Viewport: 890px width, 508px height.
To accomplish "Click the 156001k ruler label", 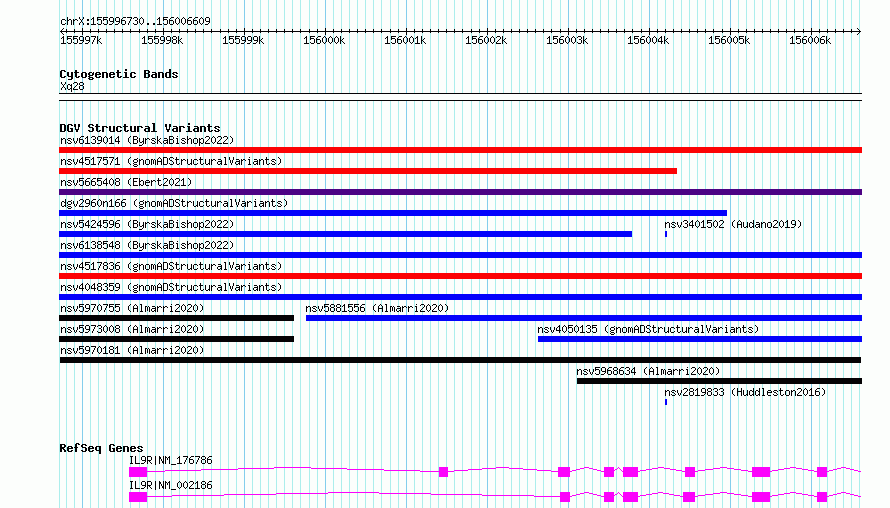I will pos(405,40).
